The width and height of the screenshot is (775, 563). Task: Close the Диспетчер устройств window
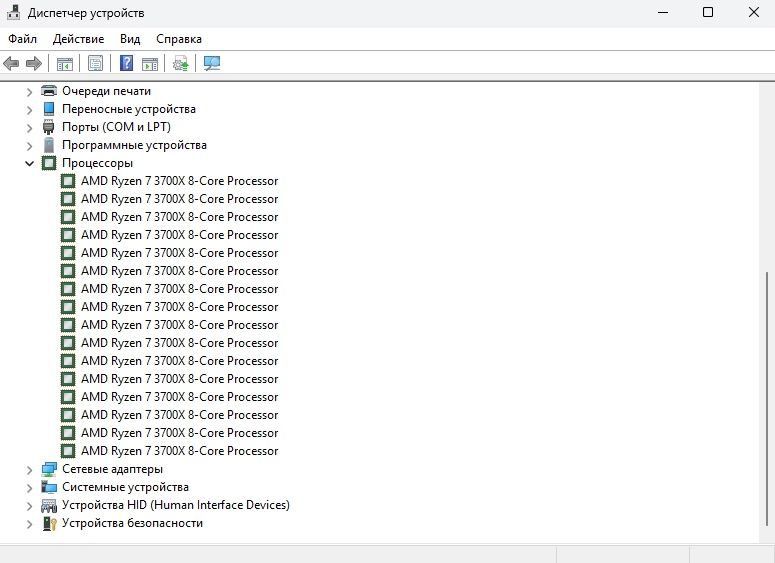point(753,12)
